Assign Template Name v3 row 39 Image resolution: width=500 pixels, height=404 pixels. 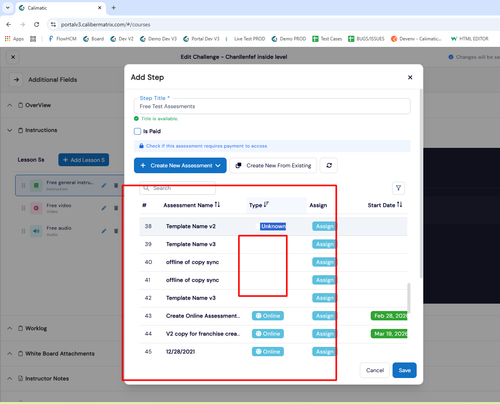click(x=324, y=244)
